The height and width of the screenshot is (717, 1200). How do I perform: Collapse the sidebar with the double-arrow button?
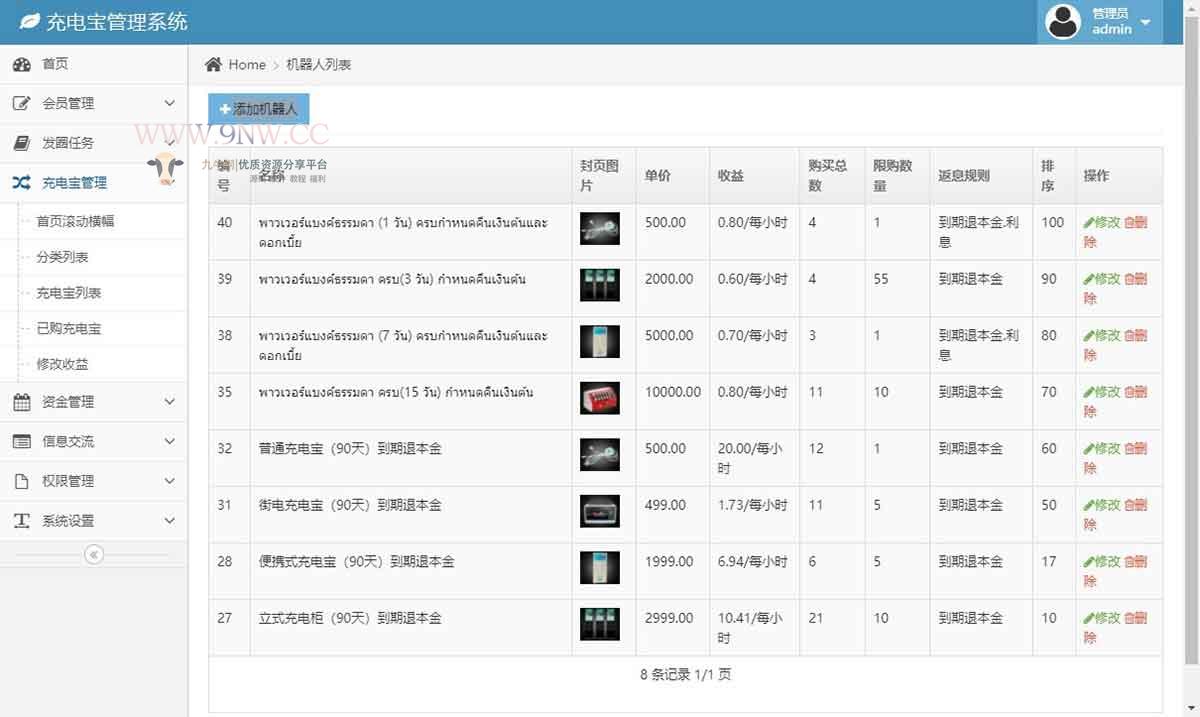point(94,554)
